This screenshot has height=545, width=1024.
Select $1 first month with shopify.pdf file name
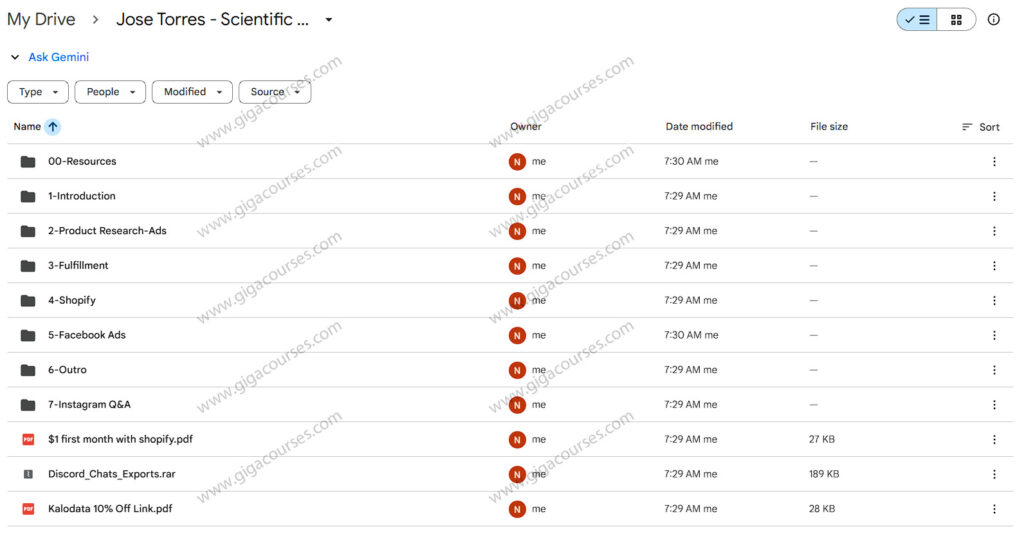point(120,439)
